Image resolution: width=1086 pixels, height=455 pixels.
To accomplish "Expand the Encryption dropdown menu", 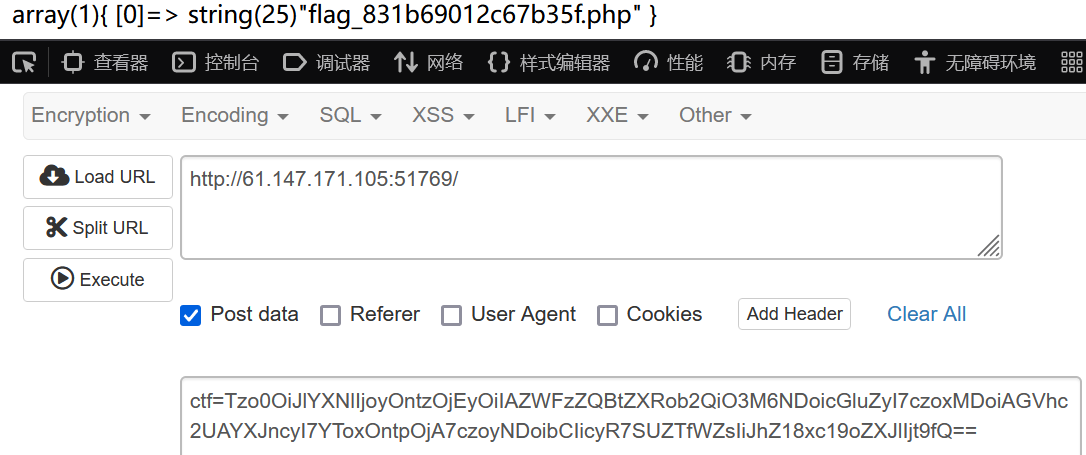I will (91, 115).
